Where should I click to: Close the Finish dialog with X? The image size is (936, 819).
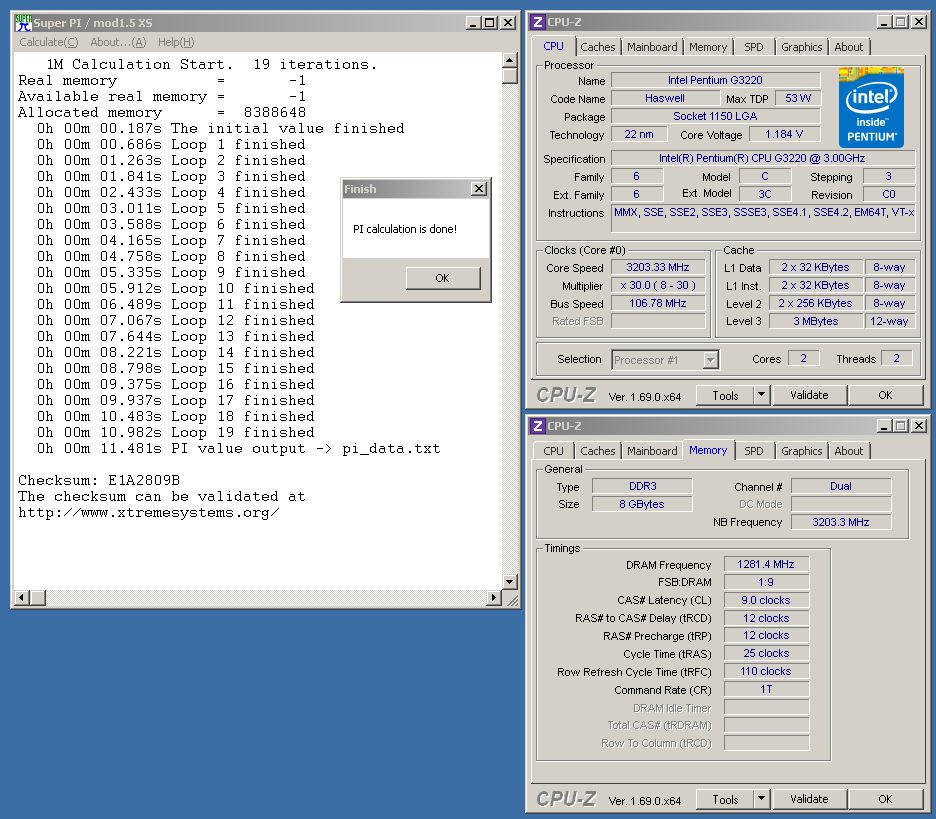point(479,189)
